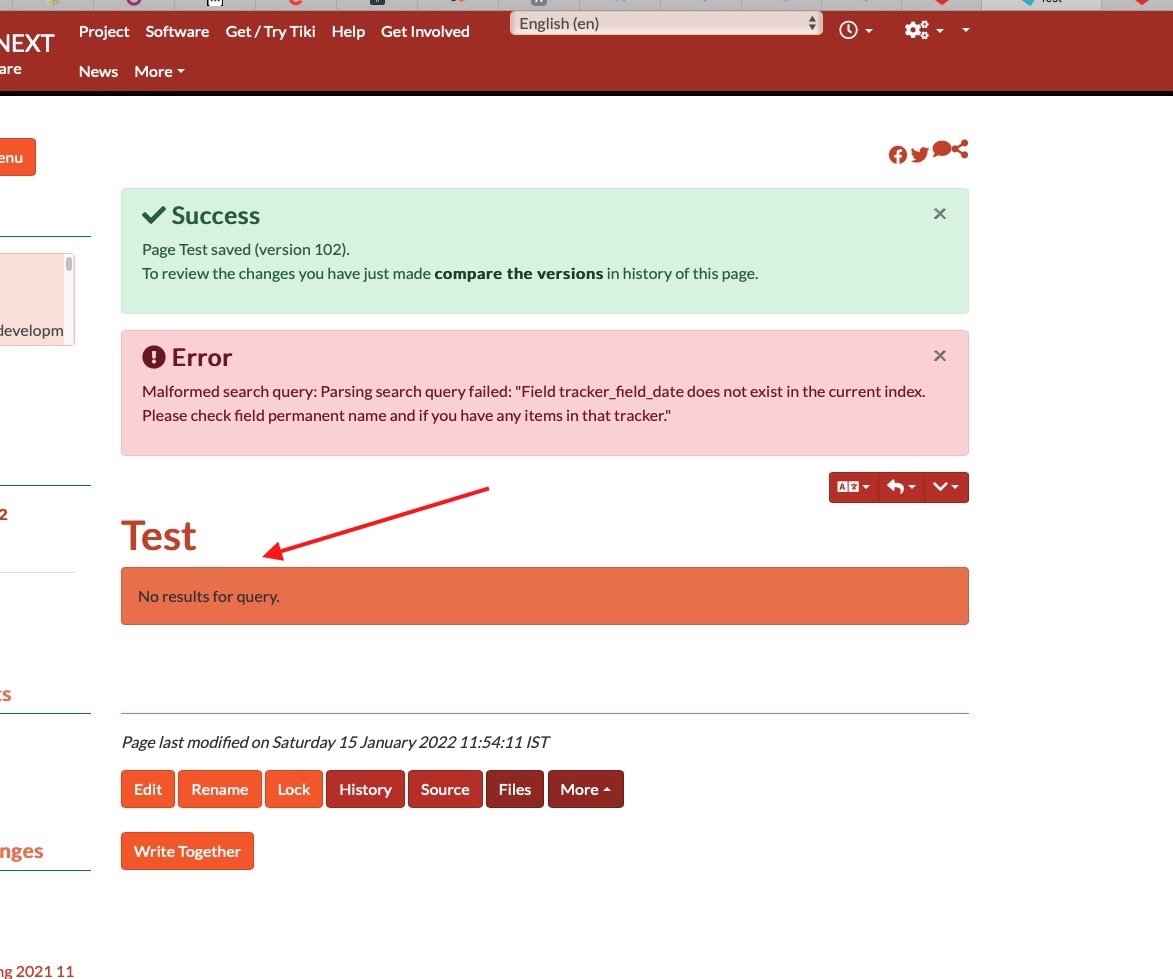Open the comments speech bubble icon
The image size is (1173, 979).
point(941,149)
